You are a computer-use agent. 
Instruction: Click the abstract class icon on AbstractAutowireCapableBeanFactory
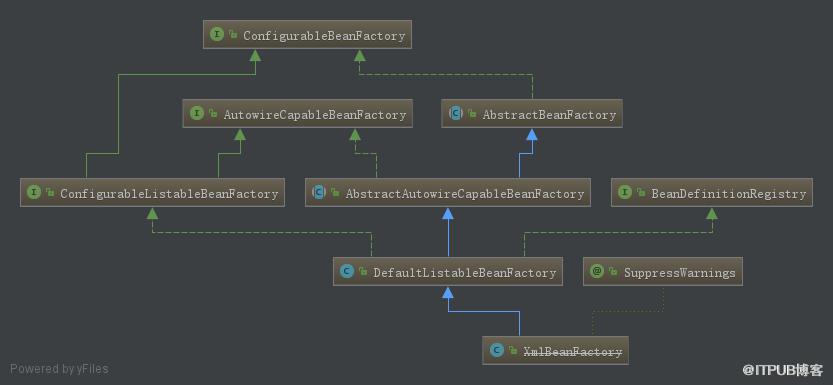tap(319, 193)
